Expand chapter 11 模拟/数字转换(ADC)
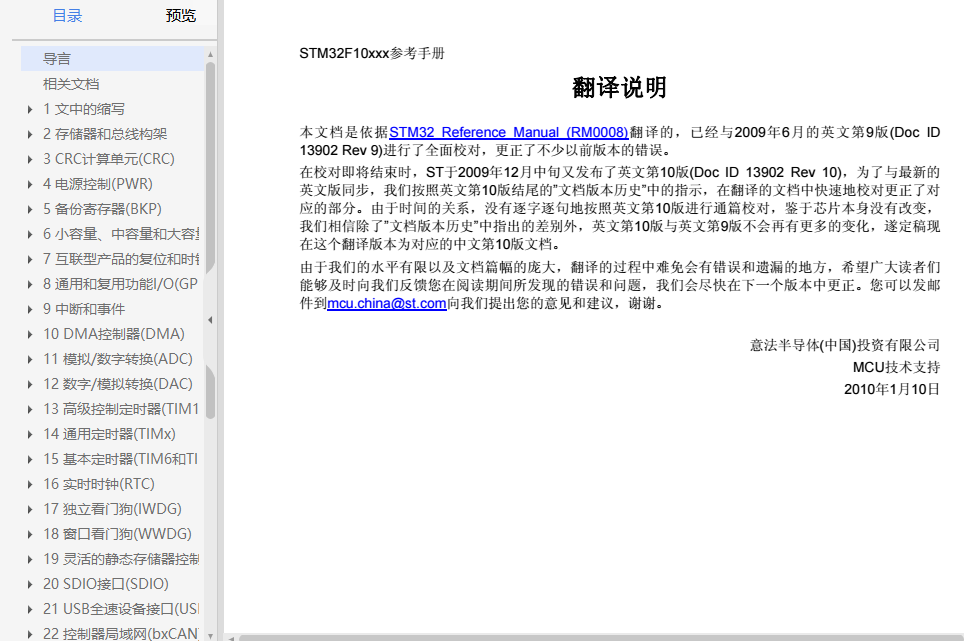This screenshot has height=641, width=964. pyautogui.click(x=30, y=360)
